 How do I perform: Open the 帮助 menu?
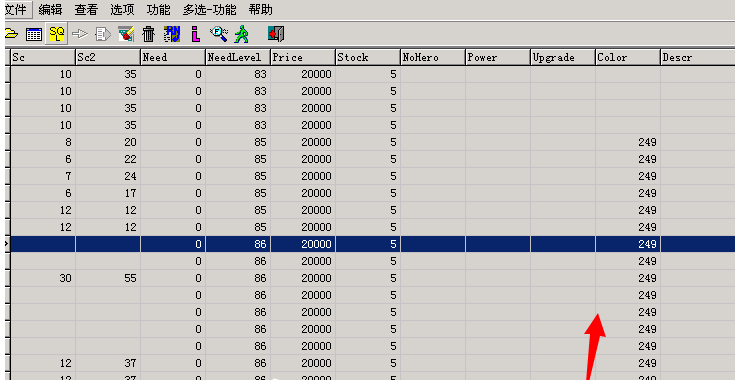tap(261, 9)
